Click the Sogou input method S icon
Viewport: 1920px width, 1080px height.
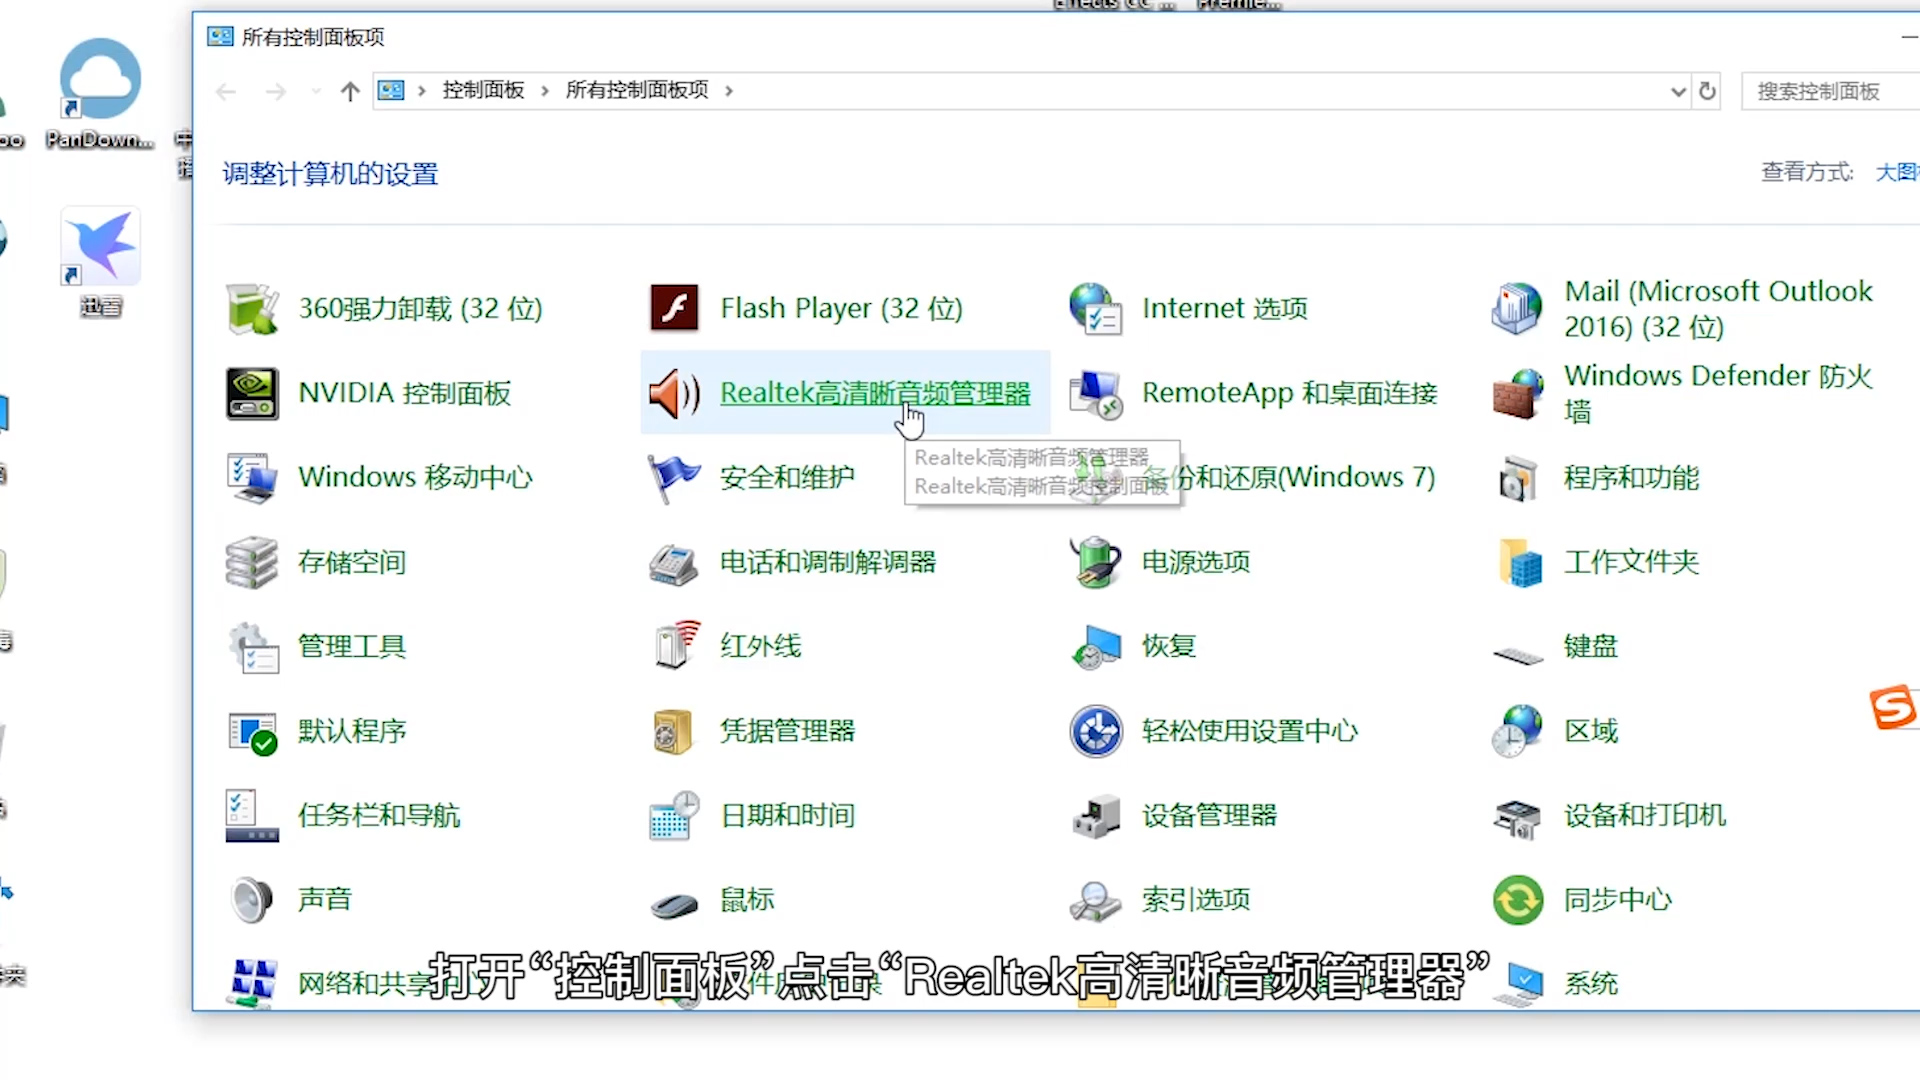1893,707
